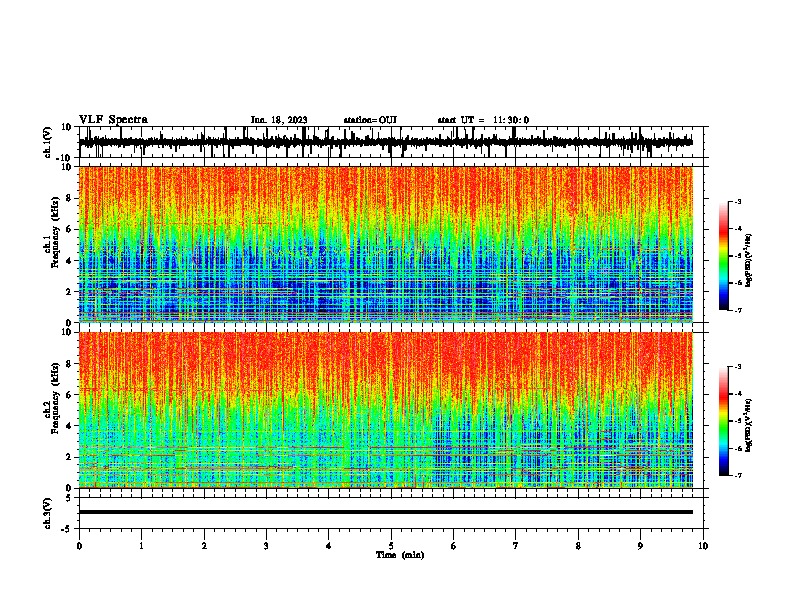This screenshot has height=612, width=792.
Task: Click the 'ch.1(V)' axis label
Action: tap(48, 142)
